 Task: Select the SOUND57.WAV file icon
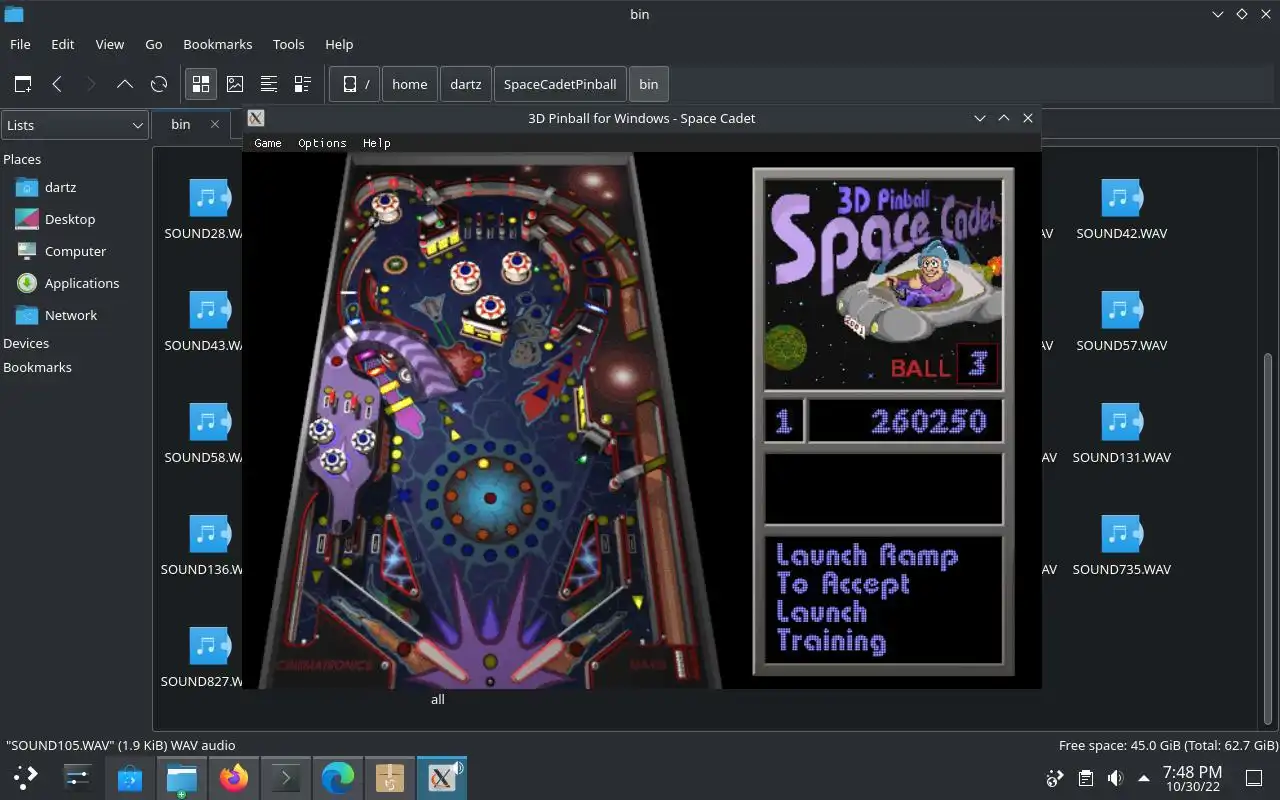tap(1121, 310)
